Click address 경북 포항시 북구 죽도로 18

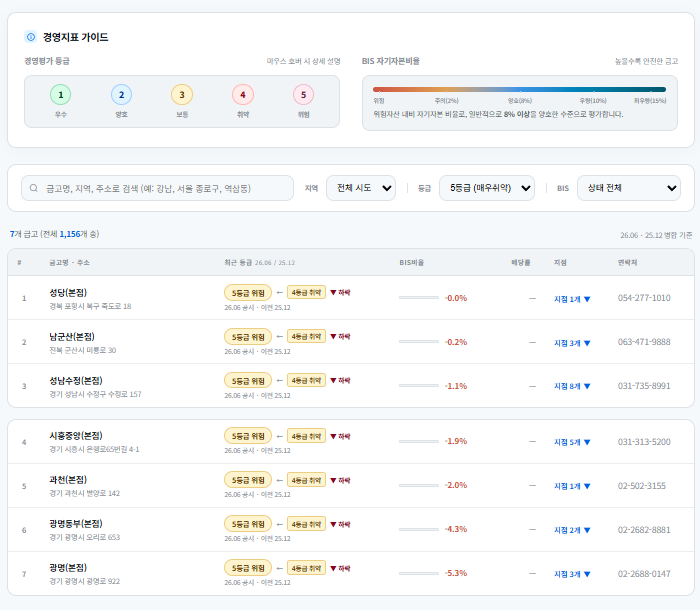click(x=90, y=306)
